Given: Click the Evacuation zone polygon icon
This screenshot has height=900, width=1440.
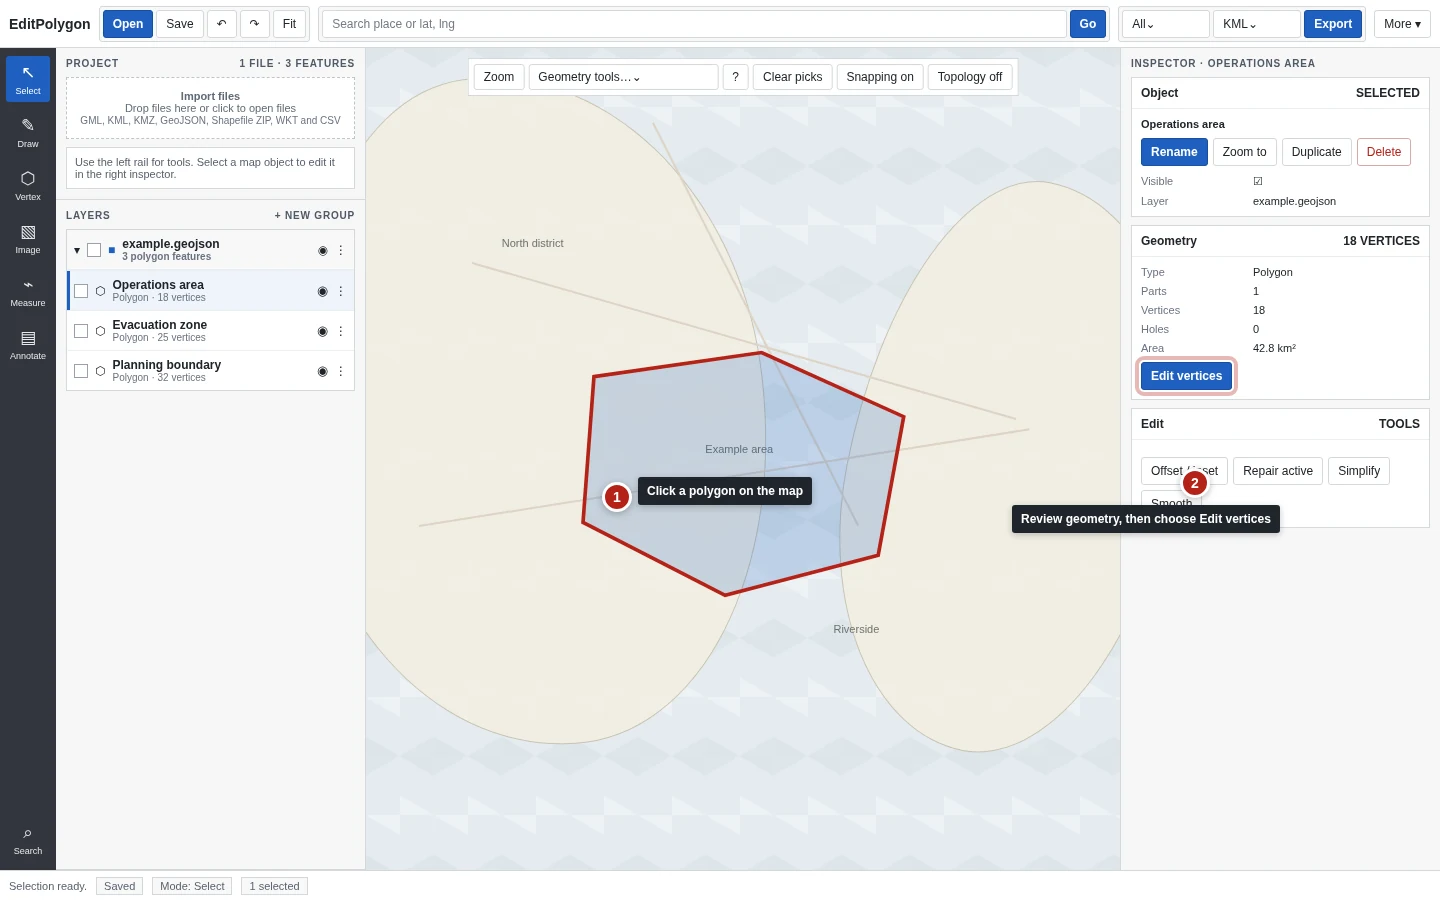Looking at the screenshot, I should (100, 331).
